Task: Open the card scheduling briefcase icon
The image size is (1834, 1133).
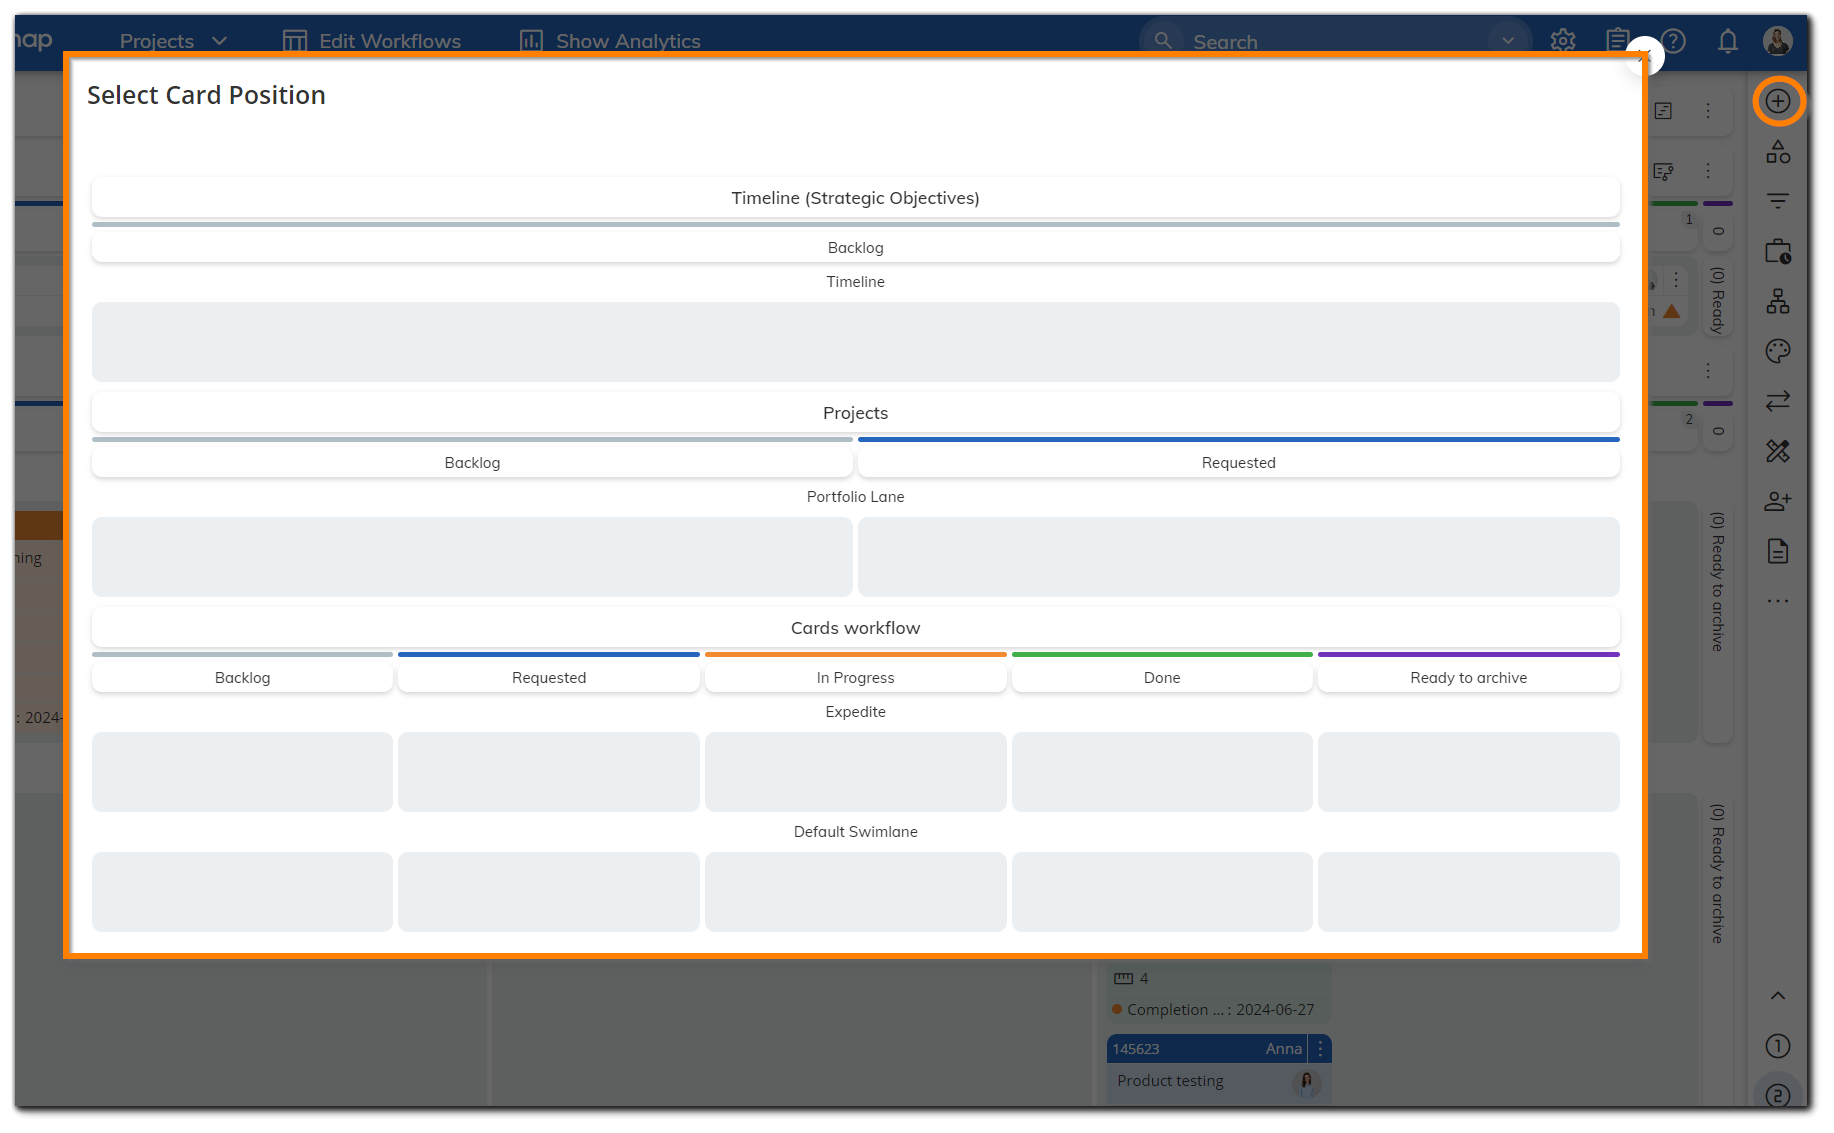Action: [x=1778, y=251]
